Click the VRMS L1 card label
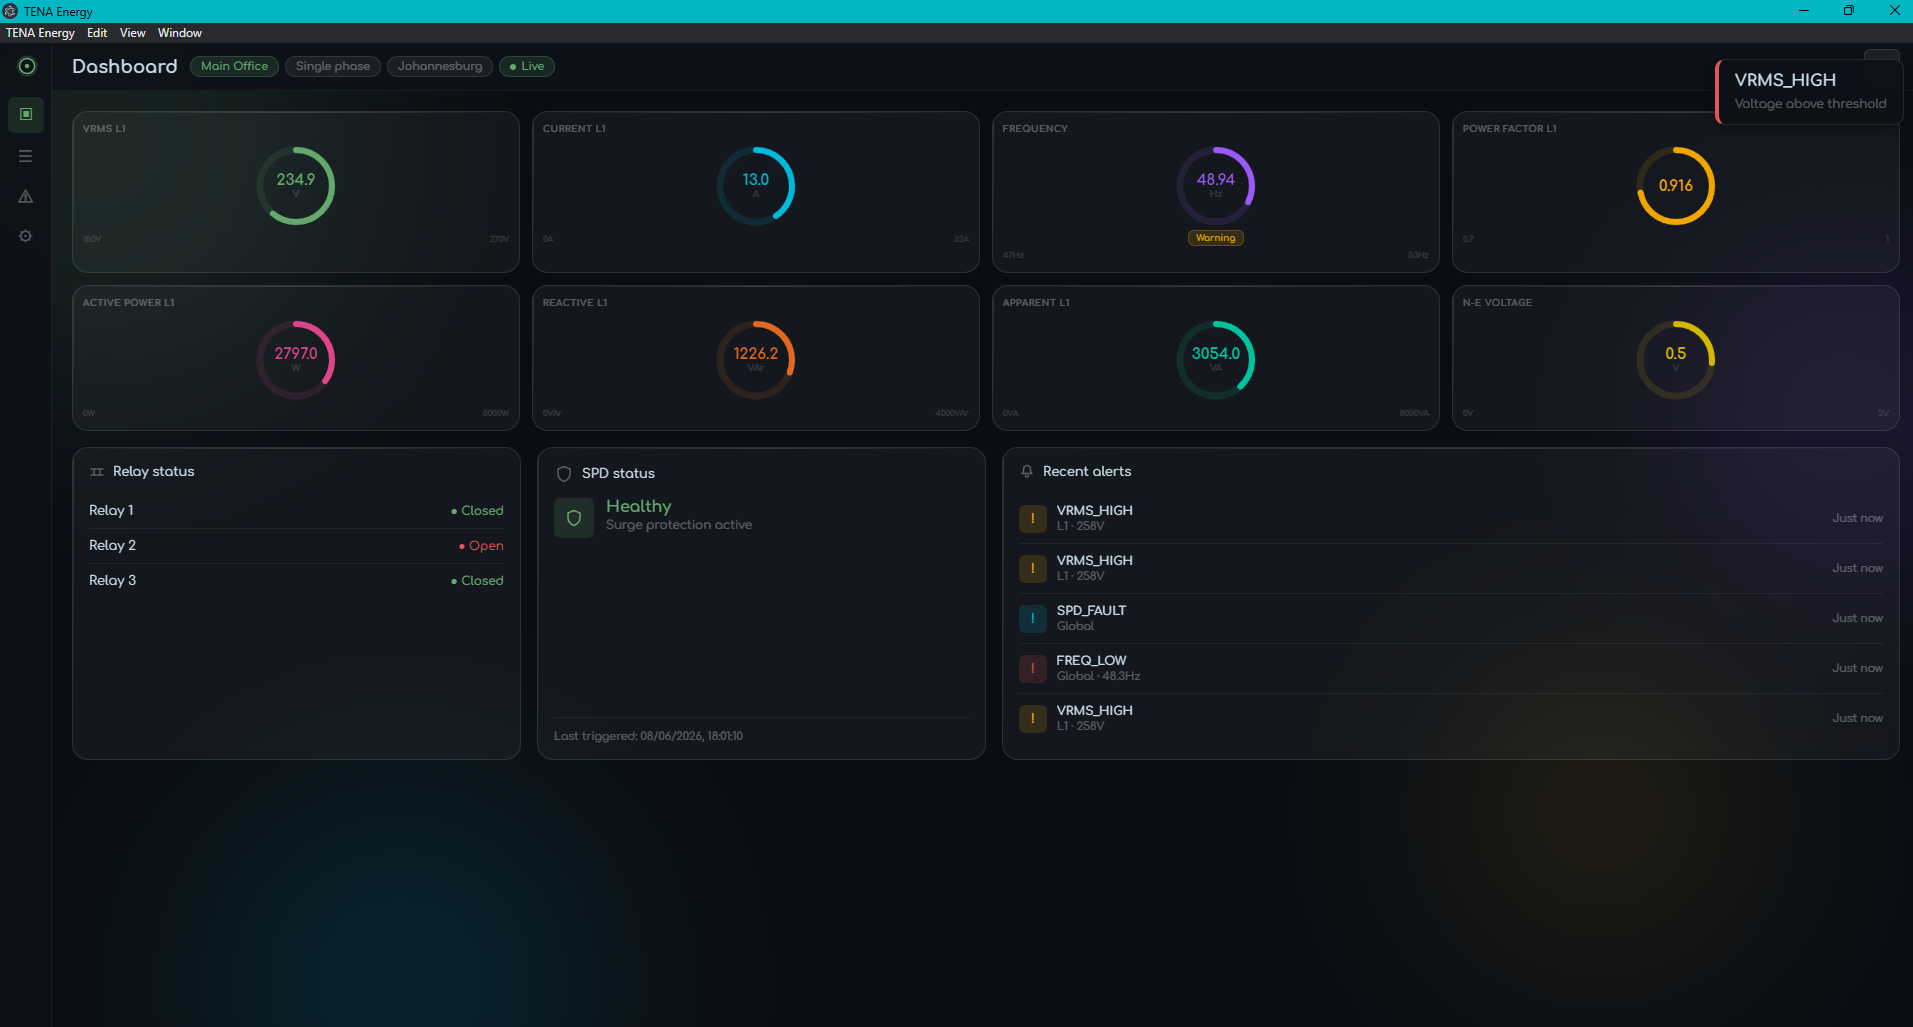1913x1027 pixels. [x=104, y=129]
